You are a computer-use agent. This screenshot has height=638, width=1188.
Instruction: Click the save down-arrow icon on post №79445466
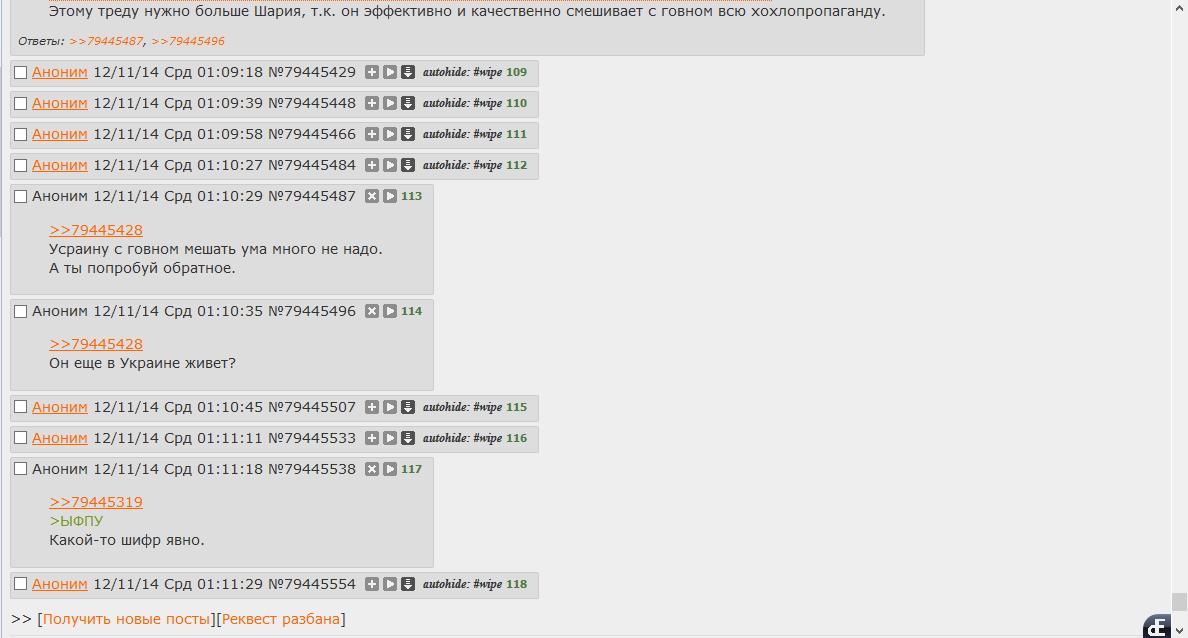point(408,134)
